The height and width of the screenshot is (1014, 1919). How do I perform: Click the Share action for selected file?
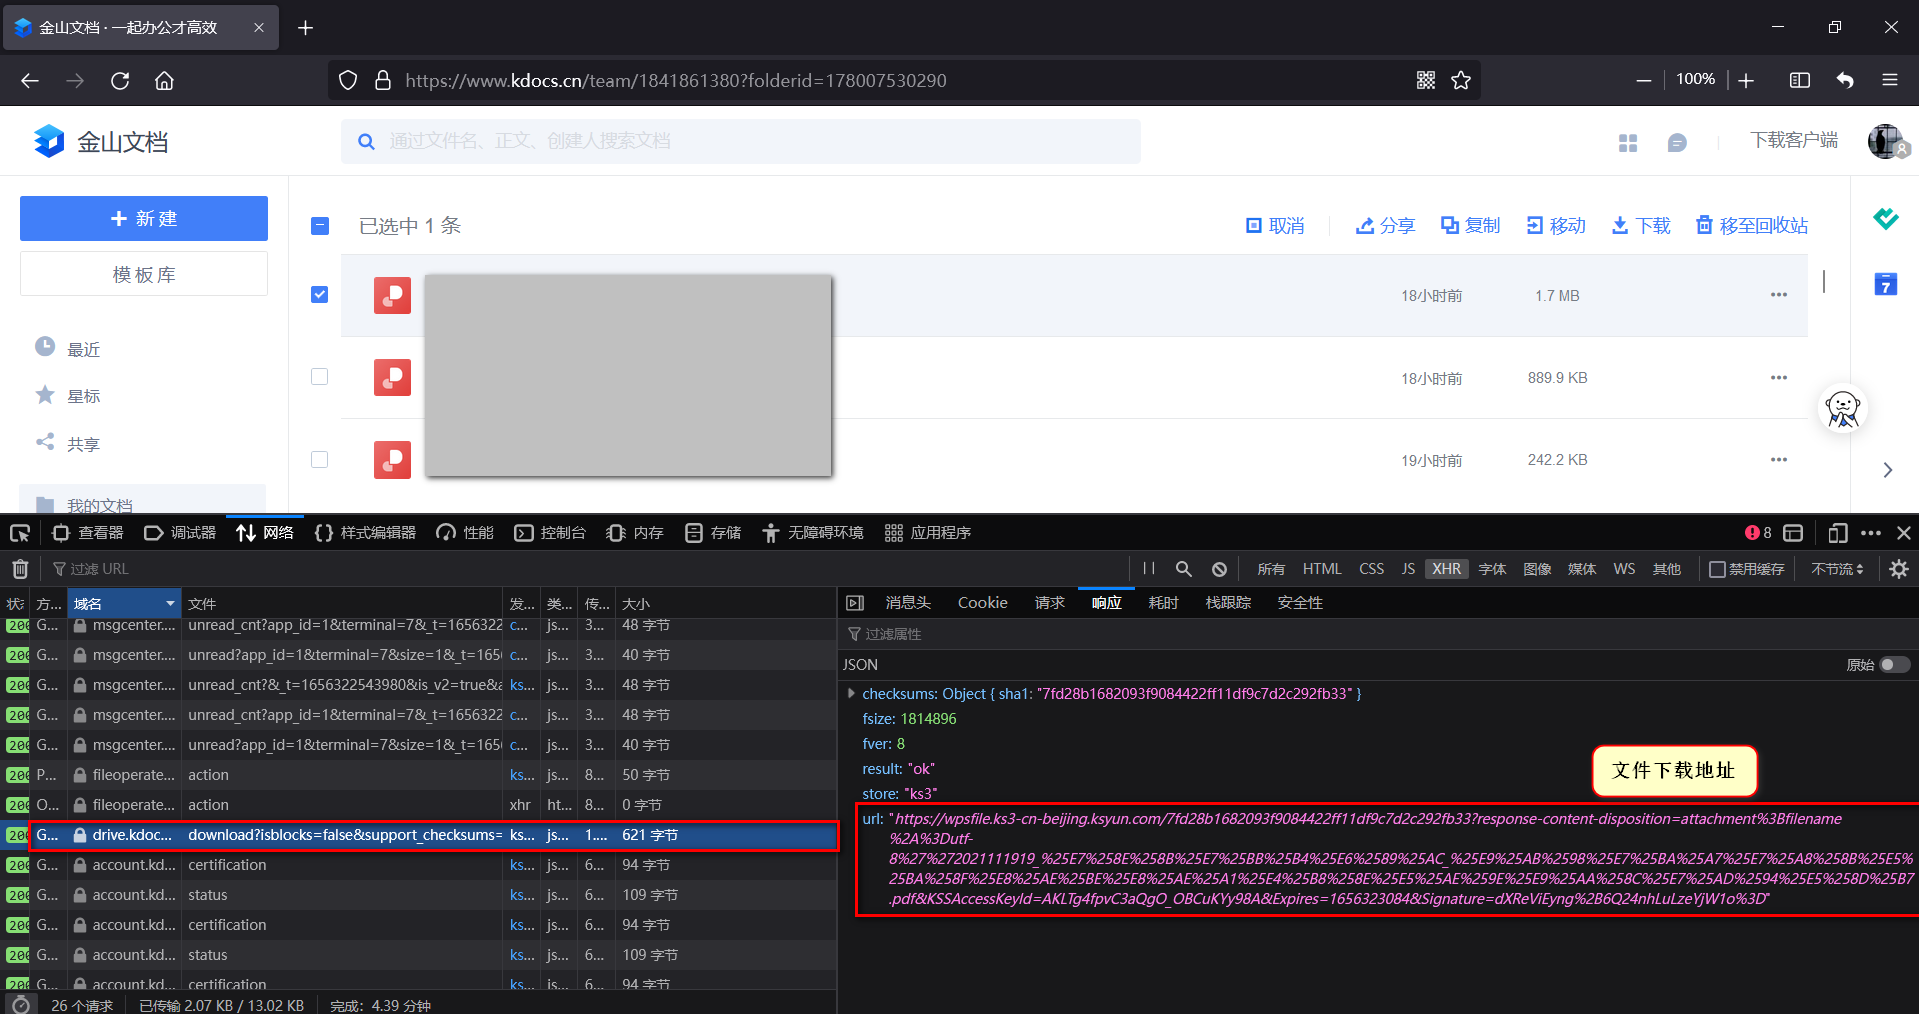1385,226
